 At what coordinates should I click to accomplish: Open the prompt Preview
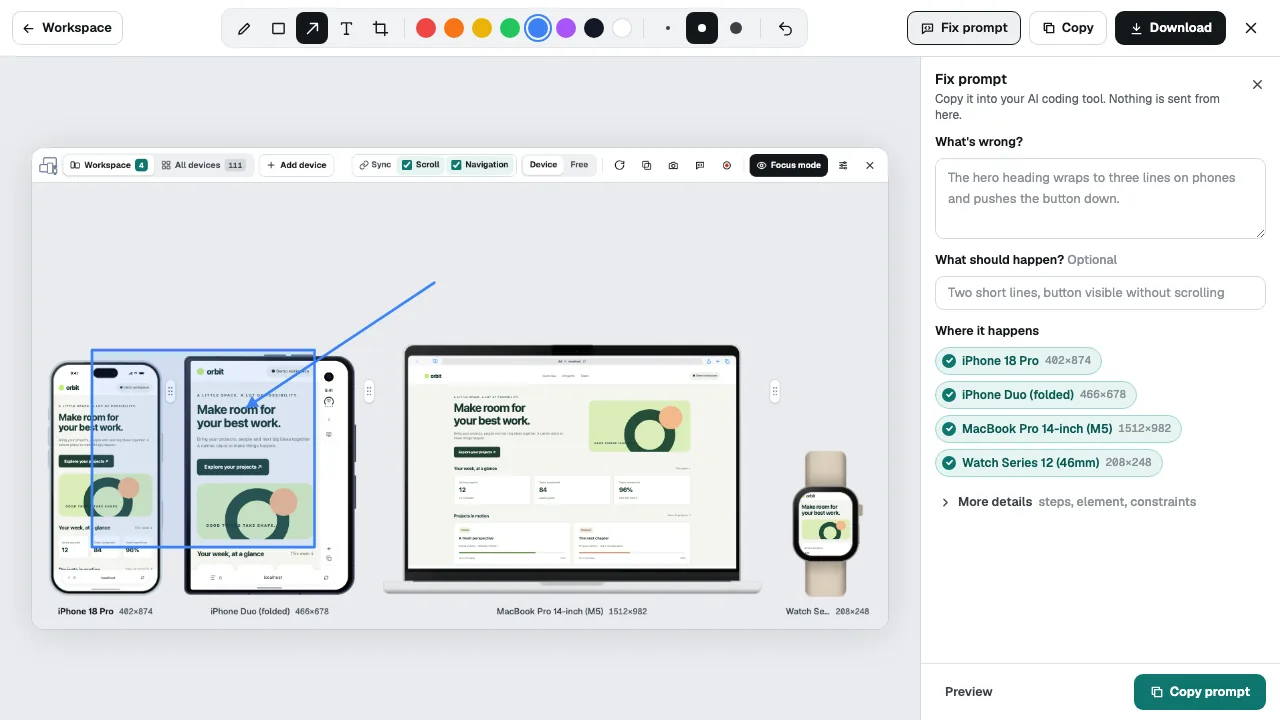pos(969,692)
